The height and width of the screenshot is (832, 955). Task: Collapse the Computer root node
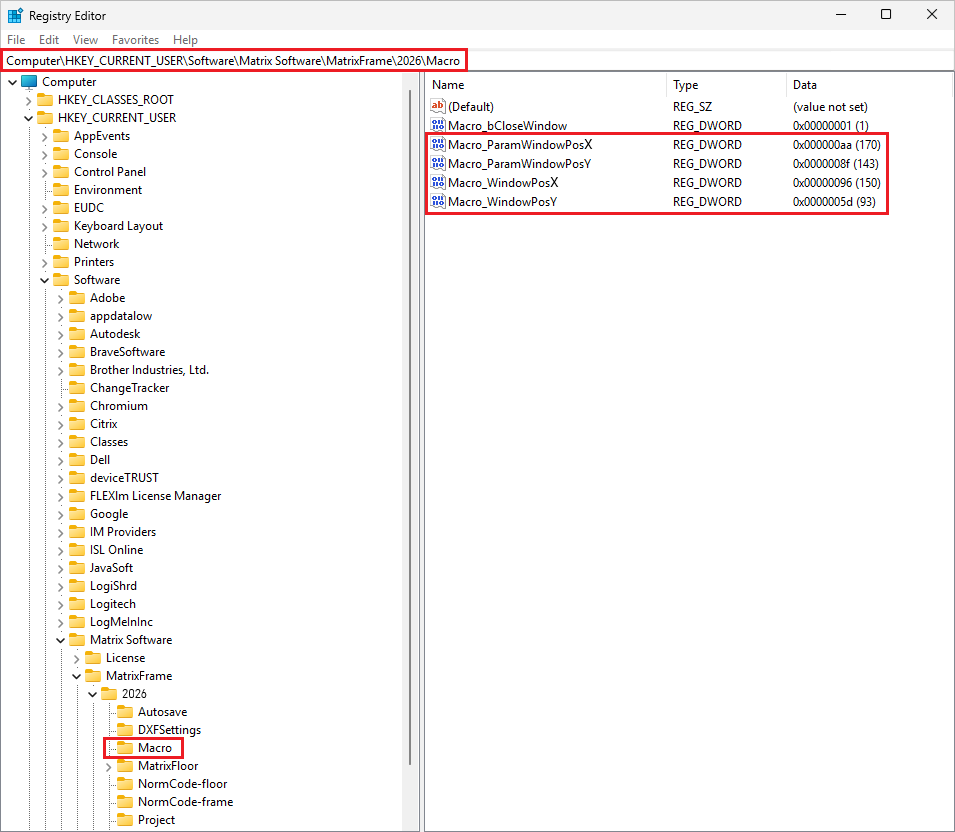pyautogui.click(x=12, y=82)
